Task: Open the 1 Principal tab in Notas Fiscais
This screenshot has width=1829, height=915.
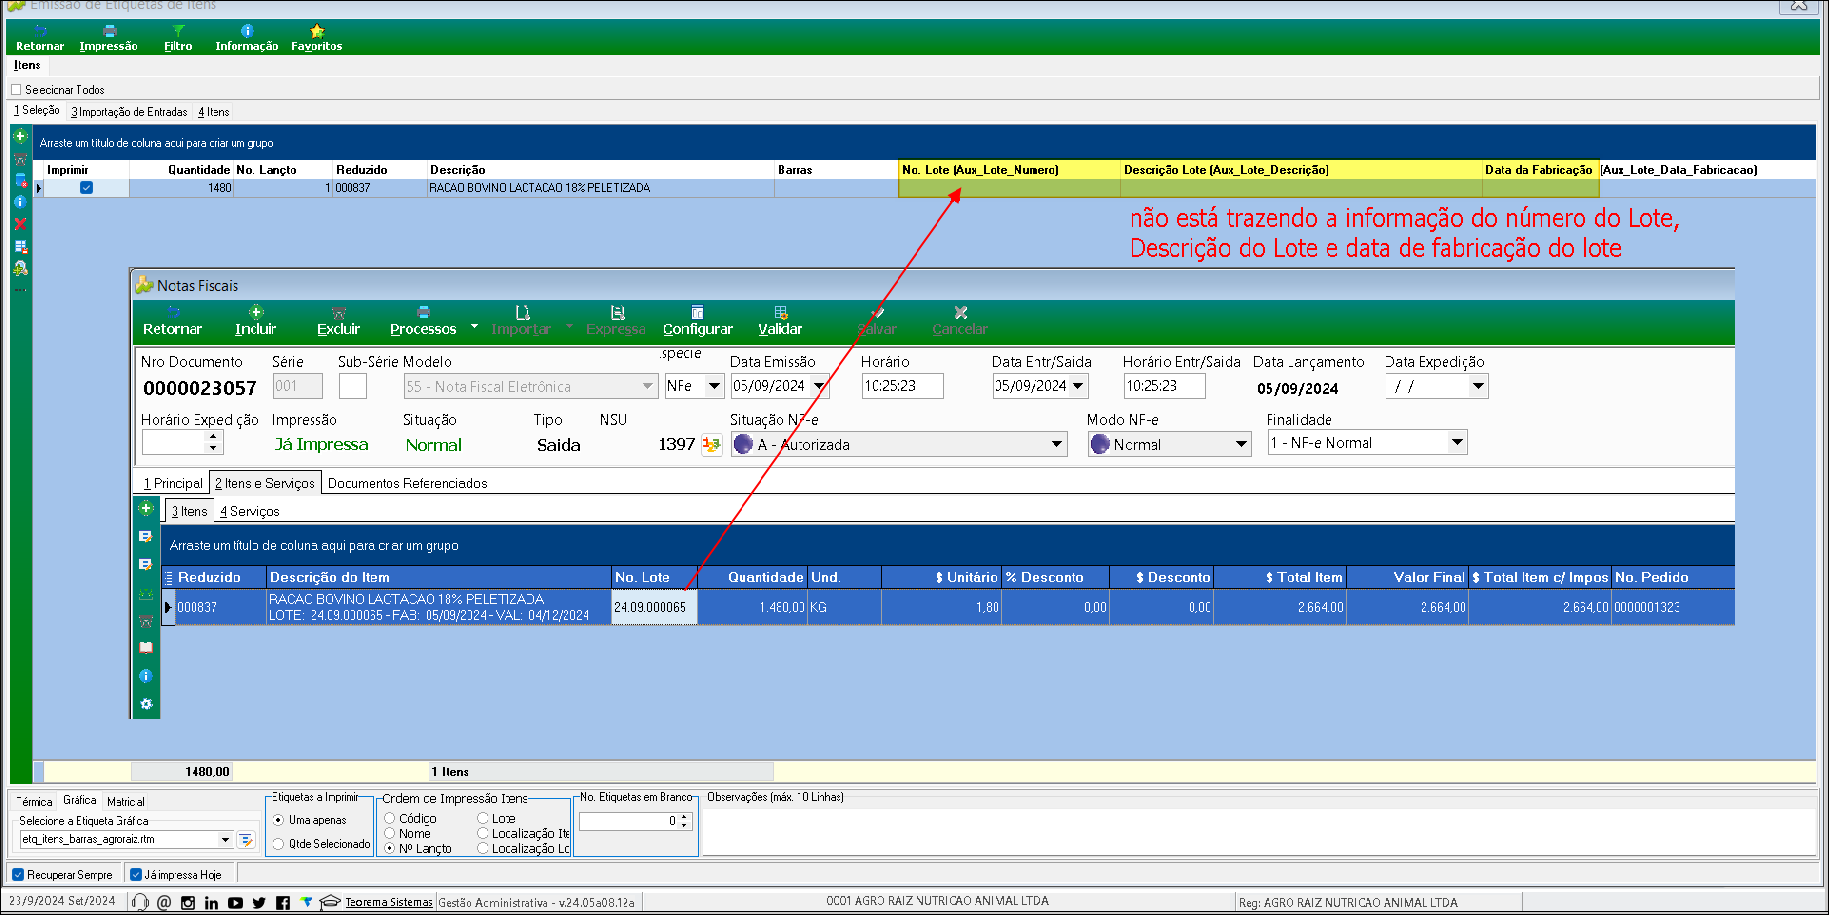Action: [173, 483]
